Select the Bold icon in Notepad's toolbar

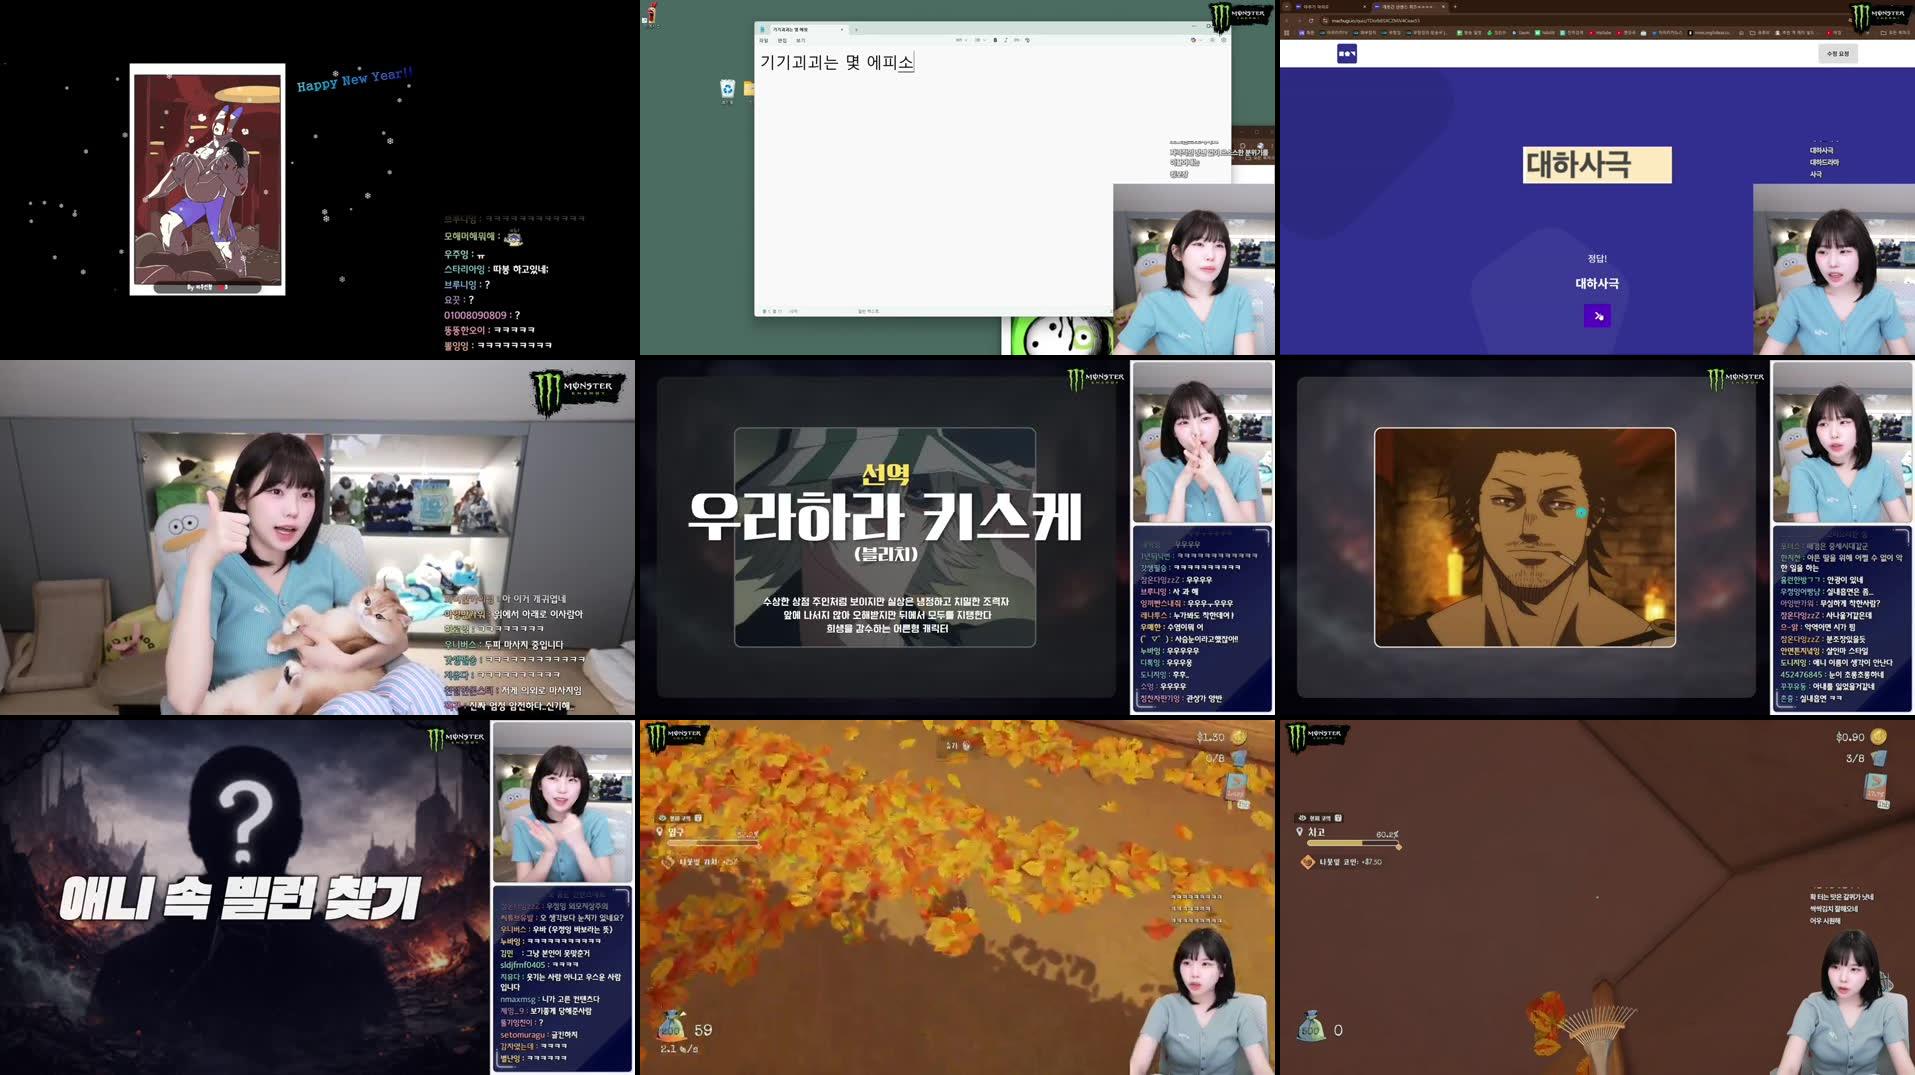click(995, 40)
